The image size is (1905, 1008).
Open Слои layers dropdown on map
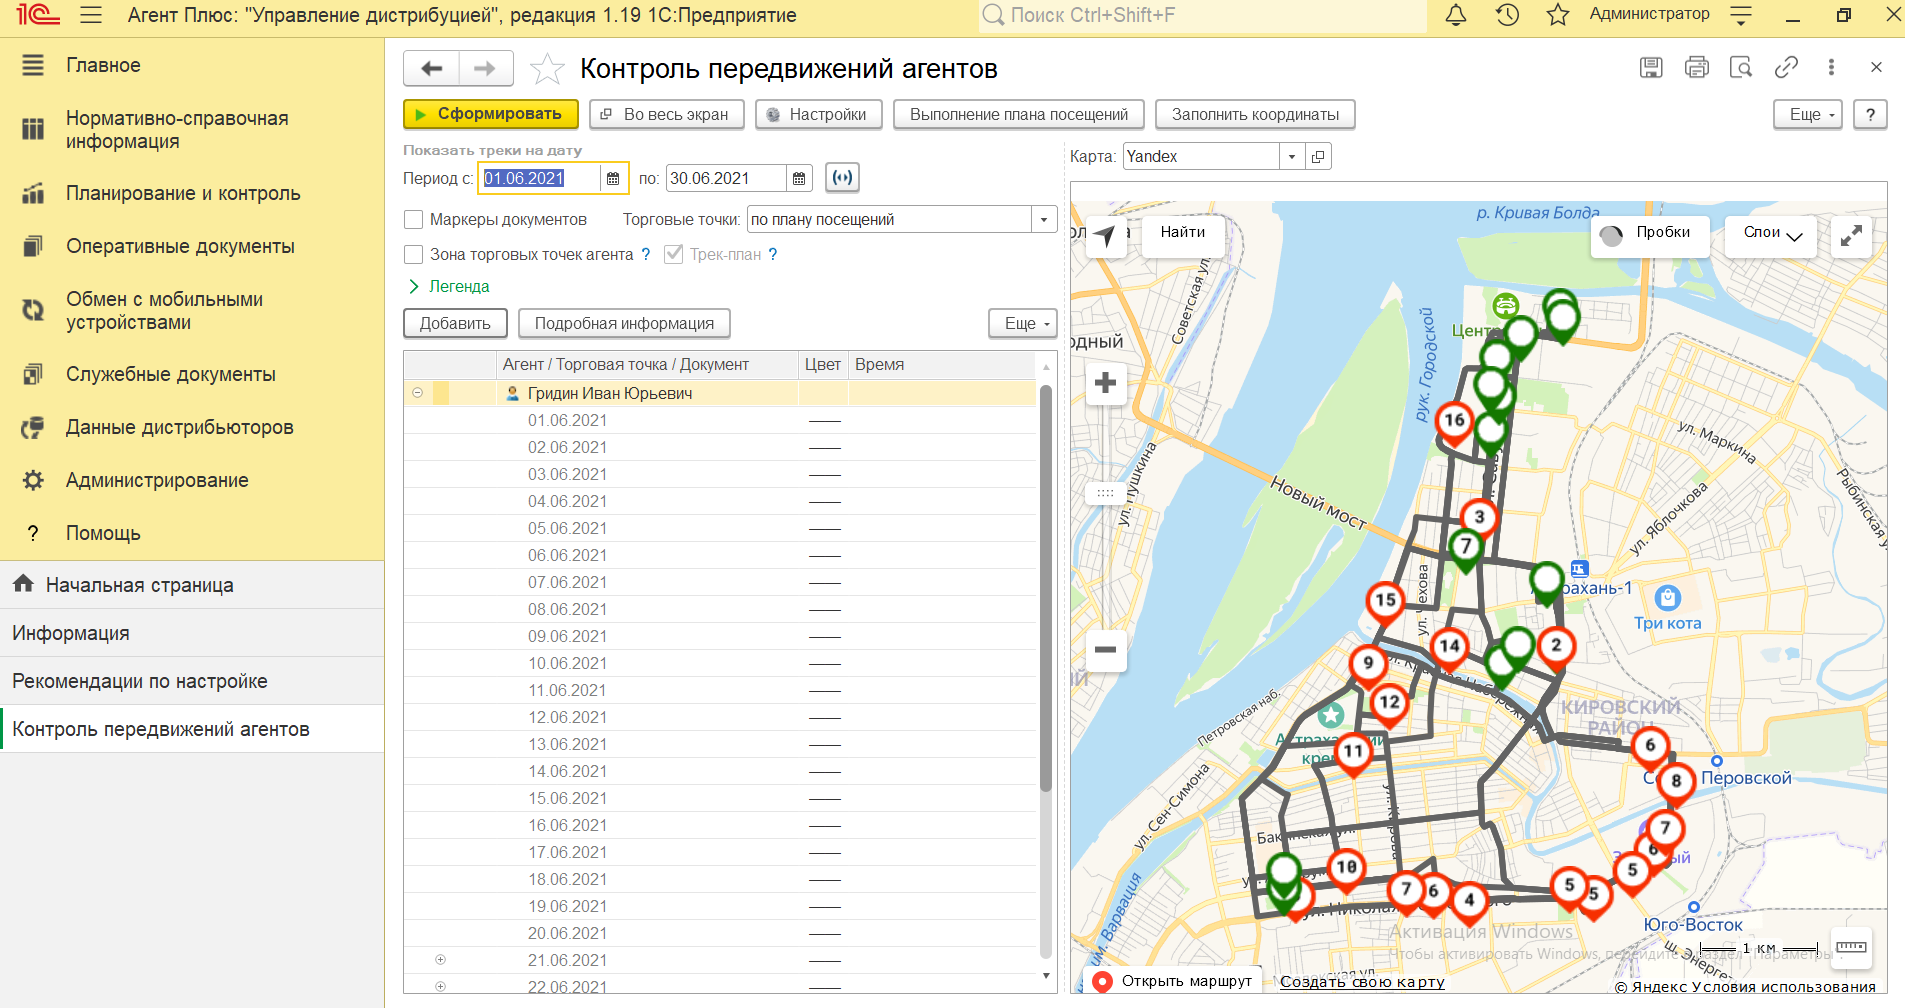point(1771,237)
